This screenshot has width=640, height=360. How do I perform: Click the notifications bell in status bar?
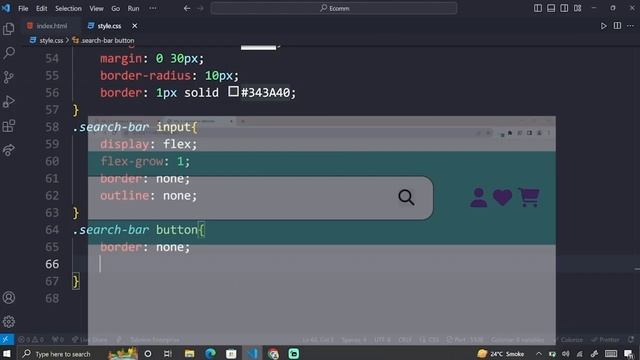click(x=631, y=340)
